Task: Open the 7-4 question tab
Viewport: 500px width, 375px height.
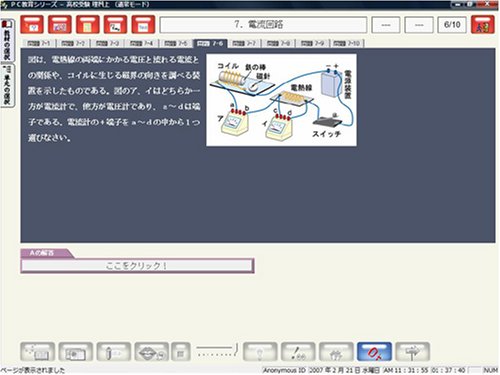Action: (x=142, y=43)
